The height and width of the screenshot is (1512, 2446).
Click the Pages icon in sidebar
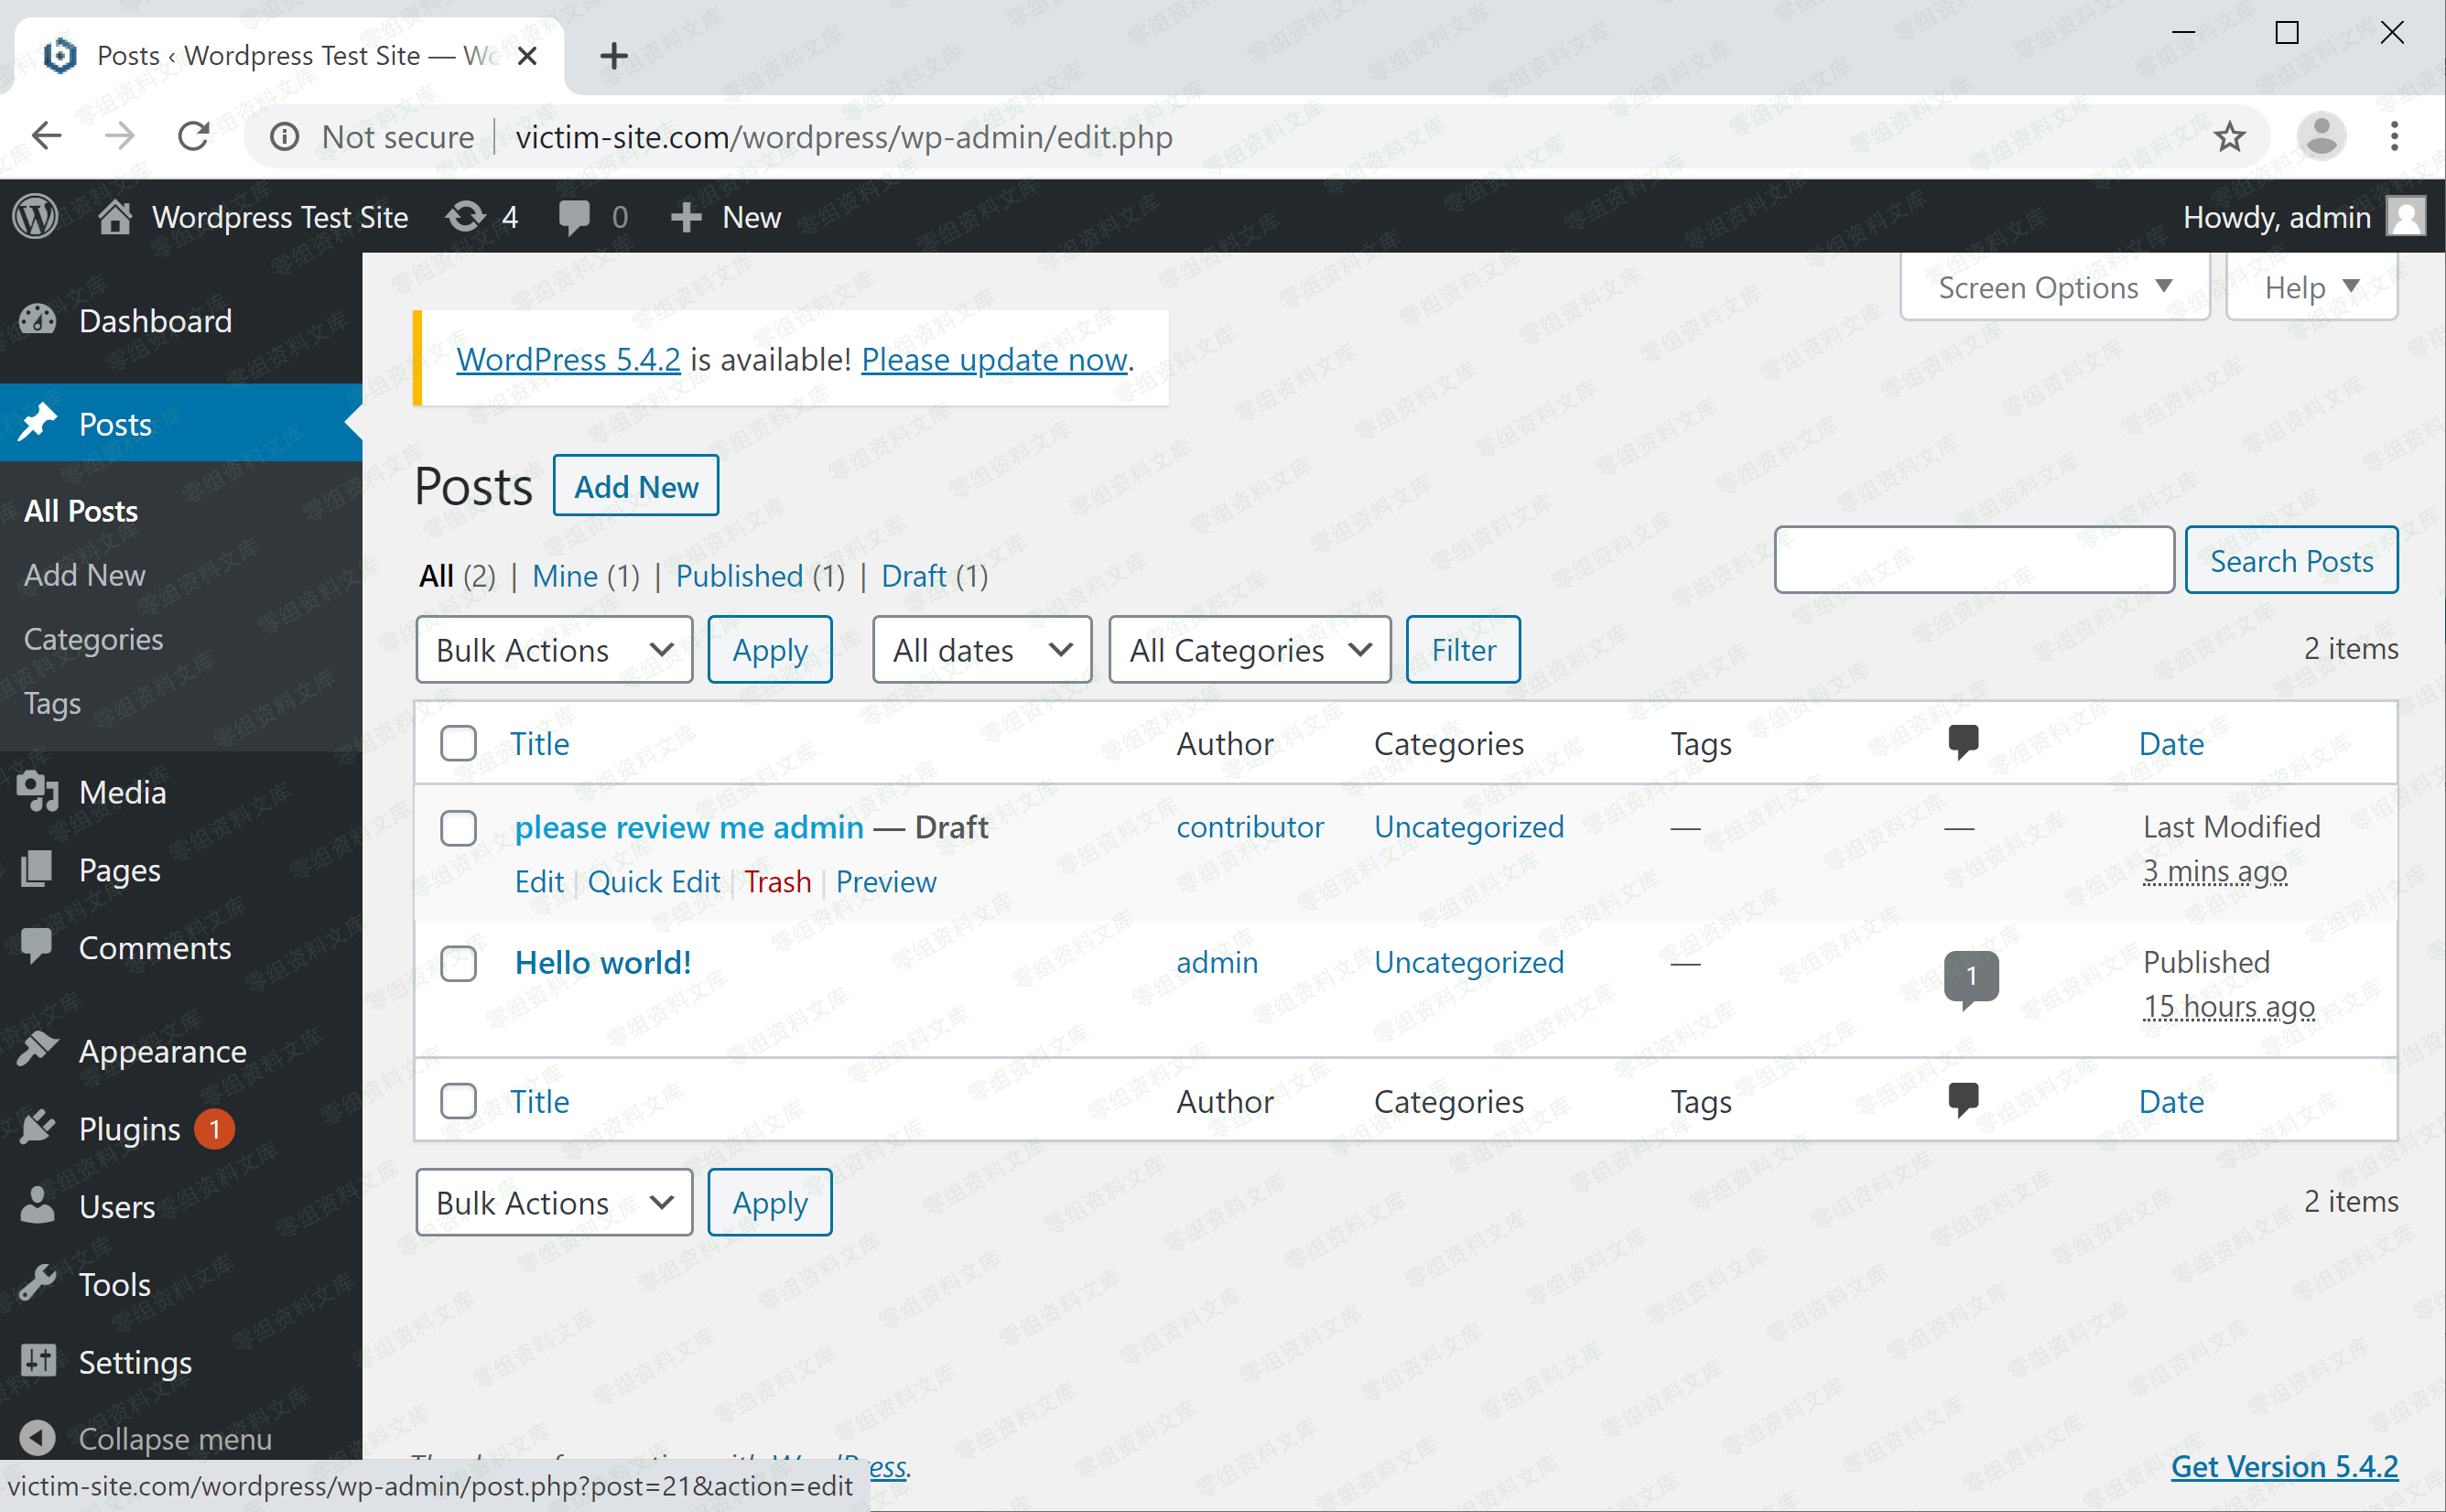37,869
